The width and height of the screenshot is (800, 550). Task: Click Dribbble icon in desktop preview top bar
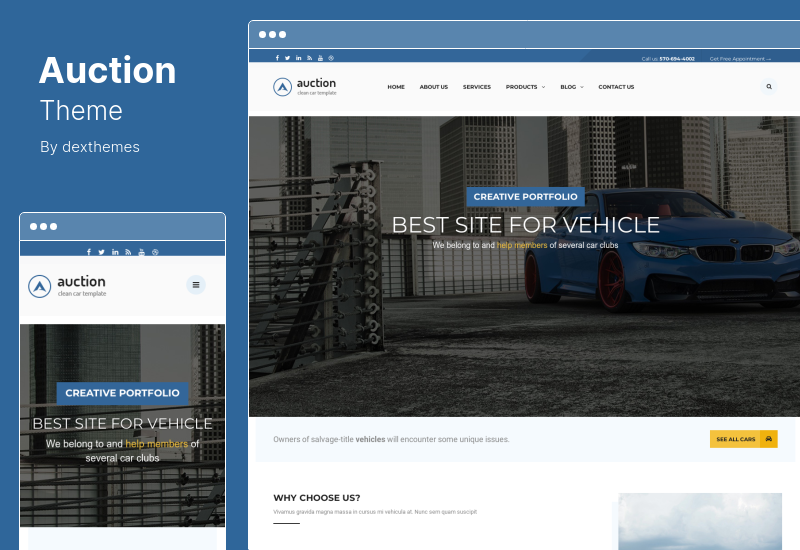(331, 58)
